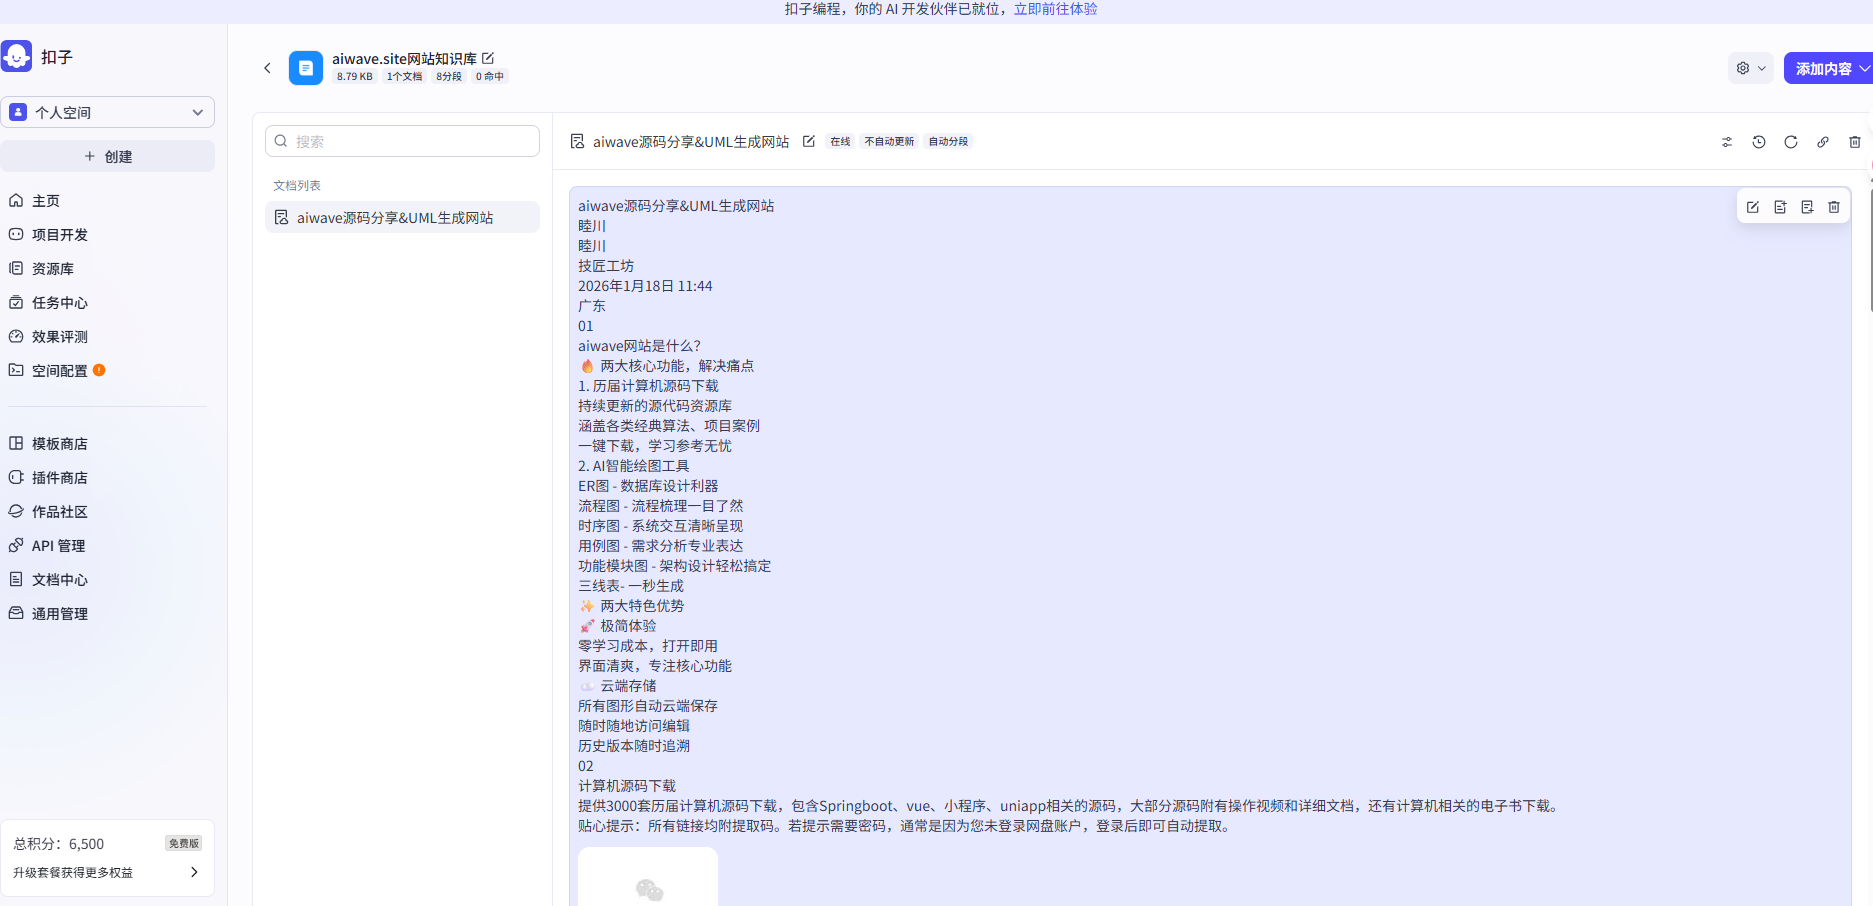Click the line 2026年1月18日 11:44
The height and width of the screenshot is (906, 1873).
[645, 286]
